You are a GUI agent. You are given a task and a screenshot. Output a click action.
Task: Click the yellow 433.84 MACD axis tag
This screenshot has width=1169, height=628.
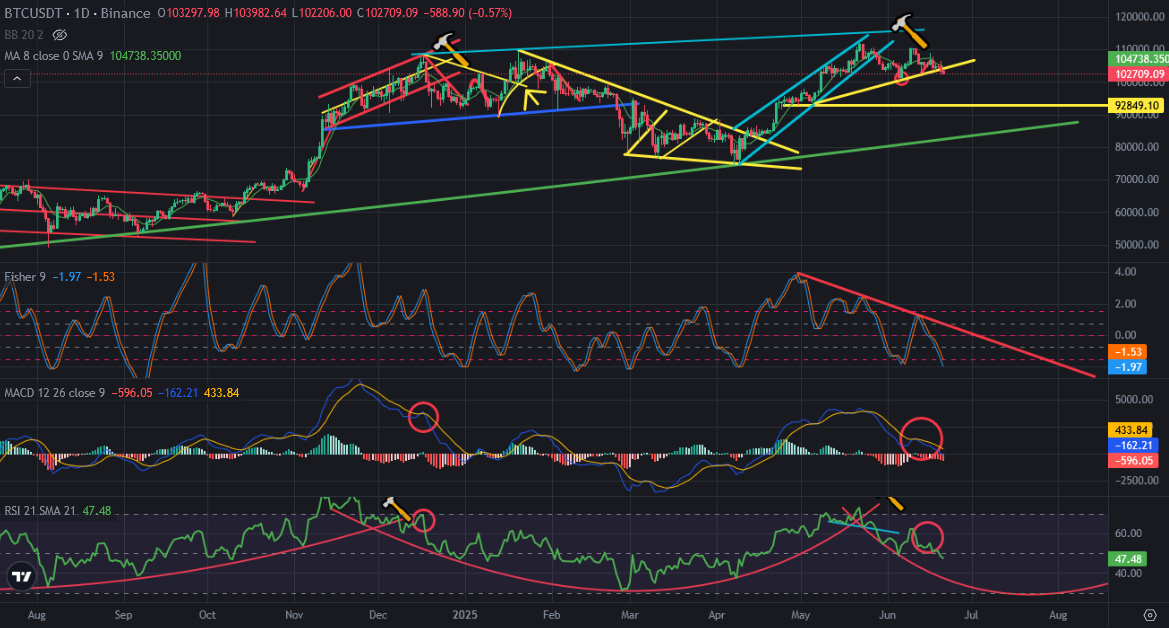click(x=1132, y=430)
